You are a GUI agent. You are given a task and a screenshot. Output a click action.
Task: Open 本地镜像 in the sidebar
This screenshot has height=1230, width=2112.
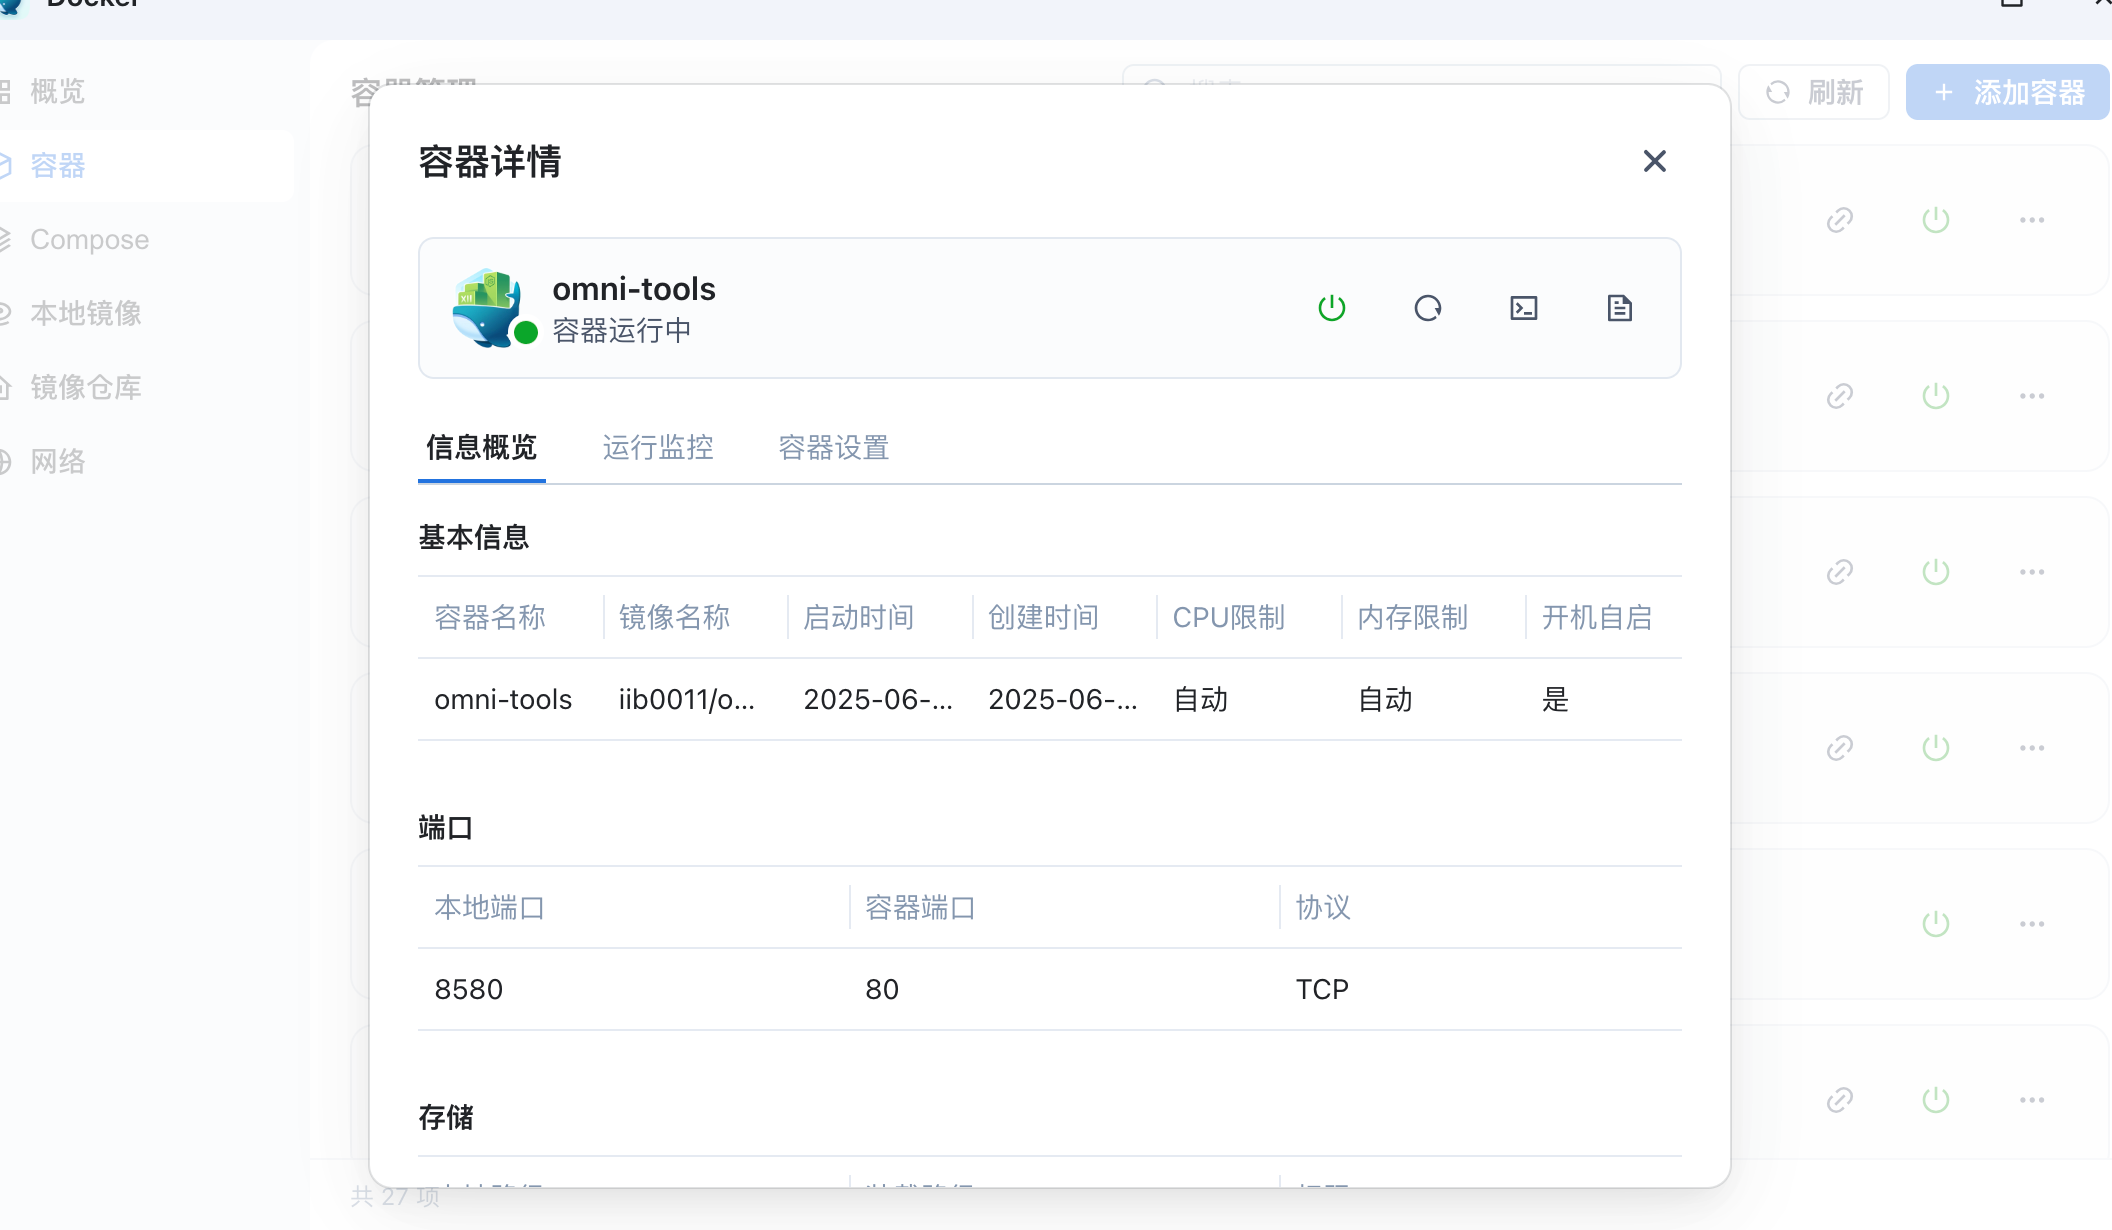[85, 314]
